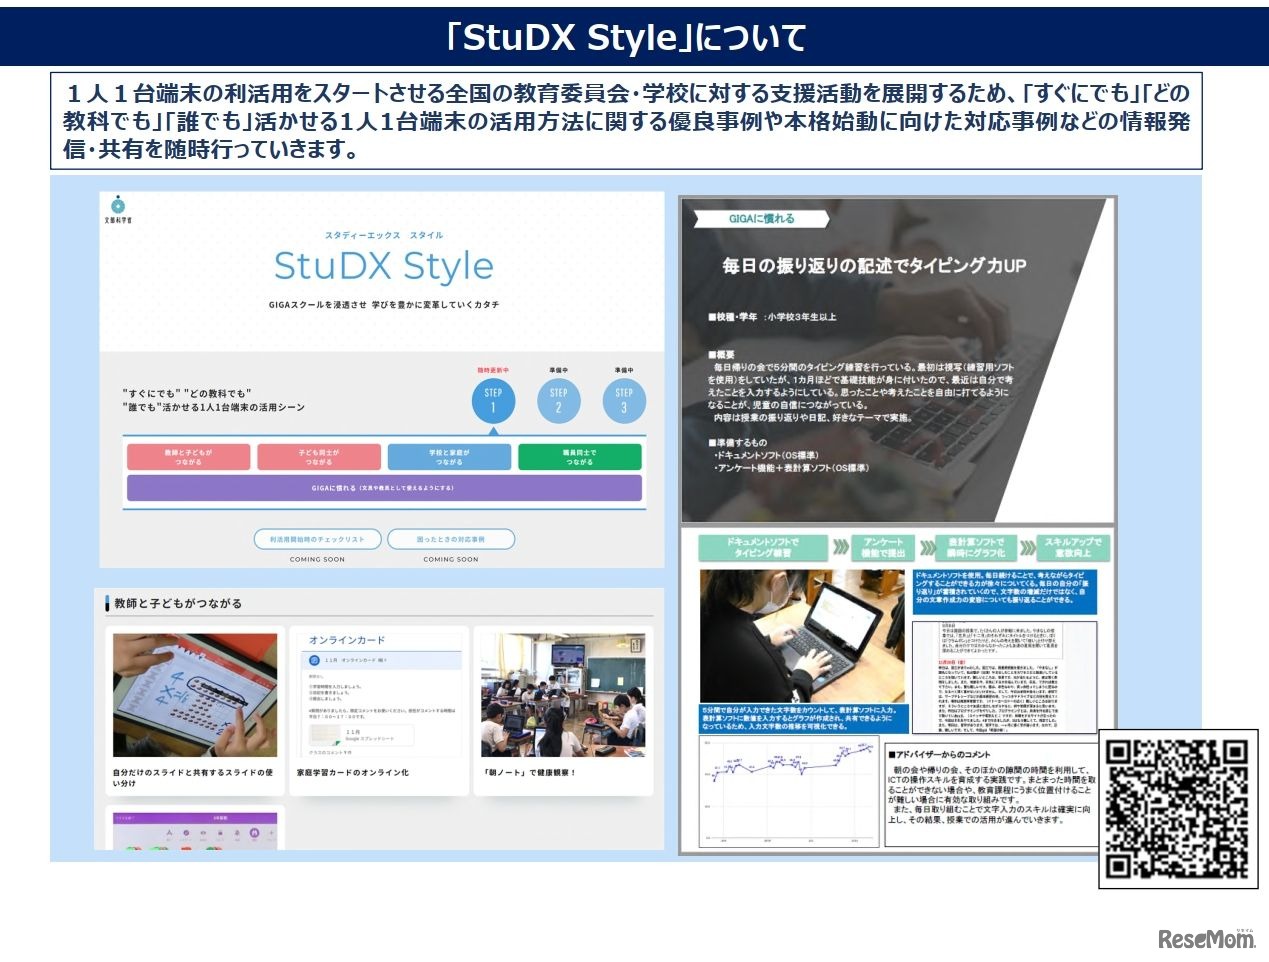
Task: Select the STEP 1 circle
Action: pyautogui.click(x=493, y=400)
